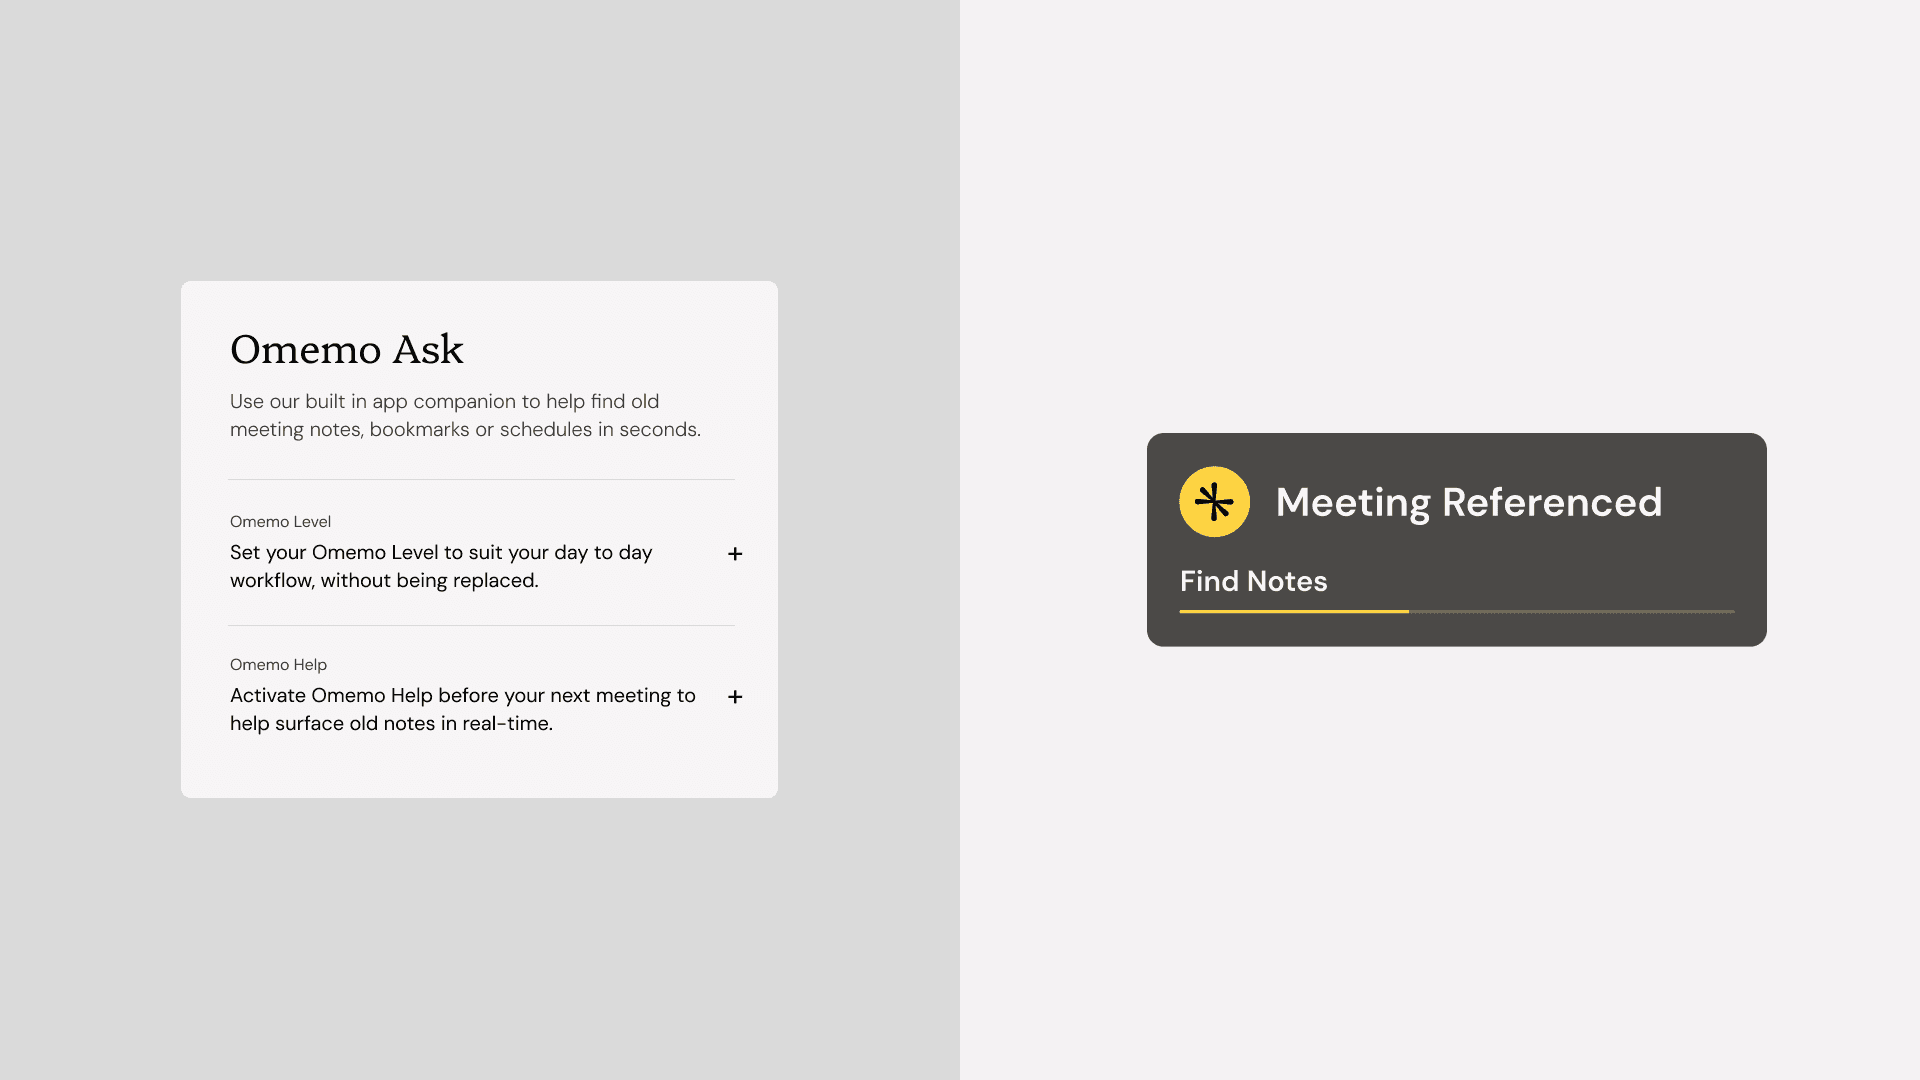Image resolution: width=1920 pixels, height=1080 pixels.
Task: Select the Find Notes tab
Action: [1253, 581]
